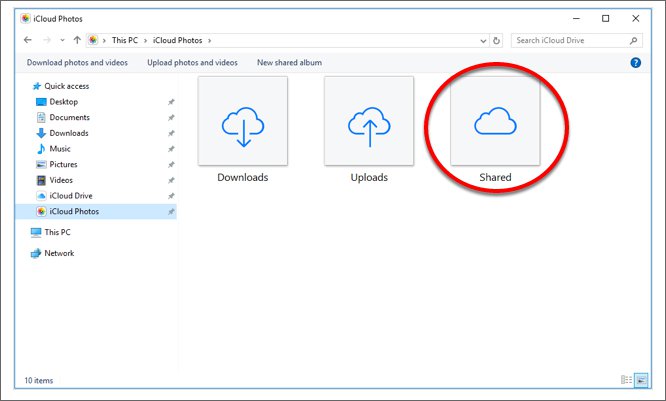Click the pin icon next to Pictures
Screen dimensions: 666x401
pos(171,165)
